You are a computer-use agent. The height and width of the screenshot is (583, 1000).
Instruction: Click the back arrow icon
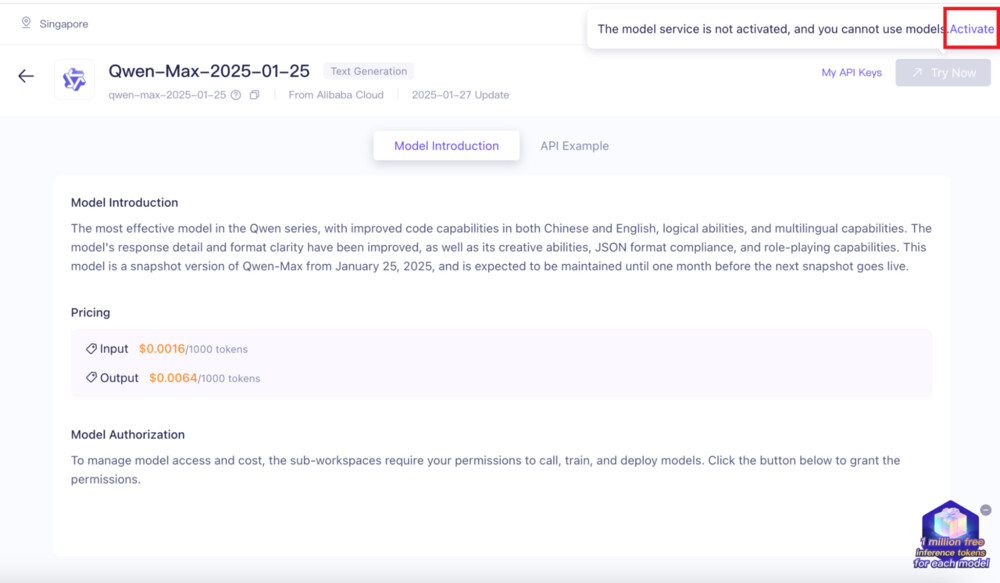tap(26, 77)
